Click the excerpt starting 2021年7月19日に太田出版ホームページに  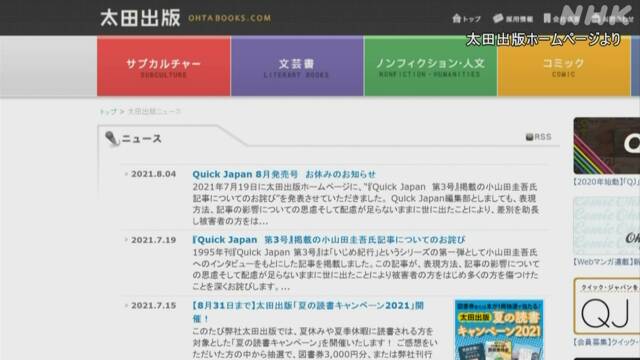click(366, 204)
